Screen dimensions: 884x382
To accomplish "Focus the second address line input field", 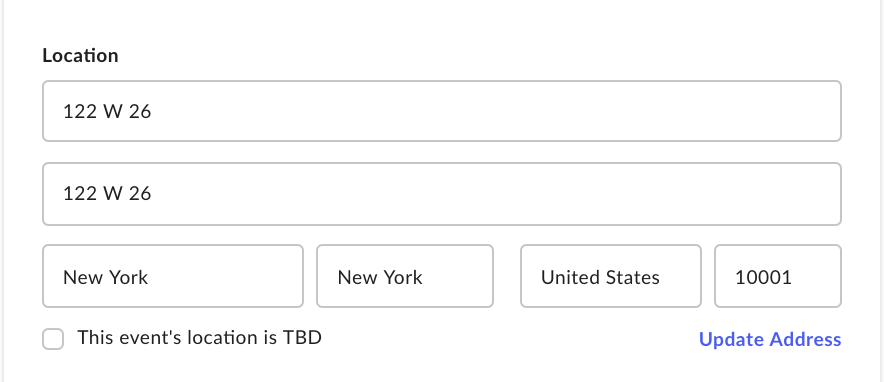I will point(442,194).
